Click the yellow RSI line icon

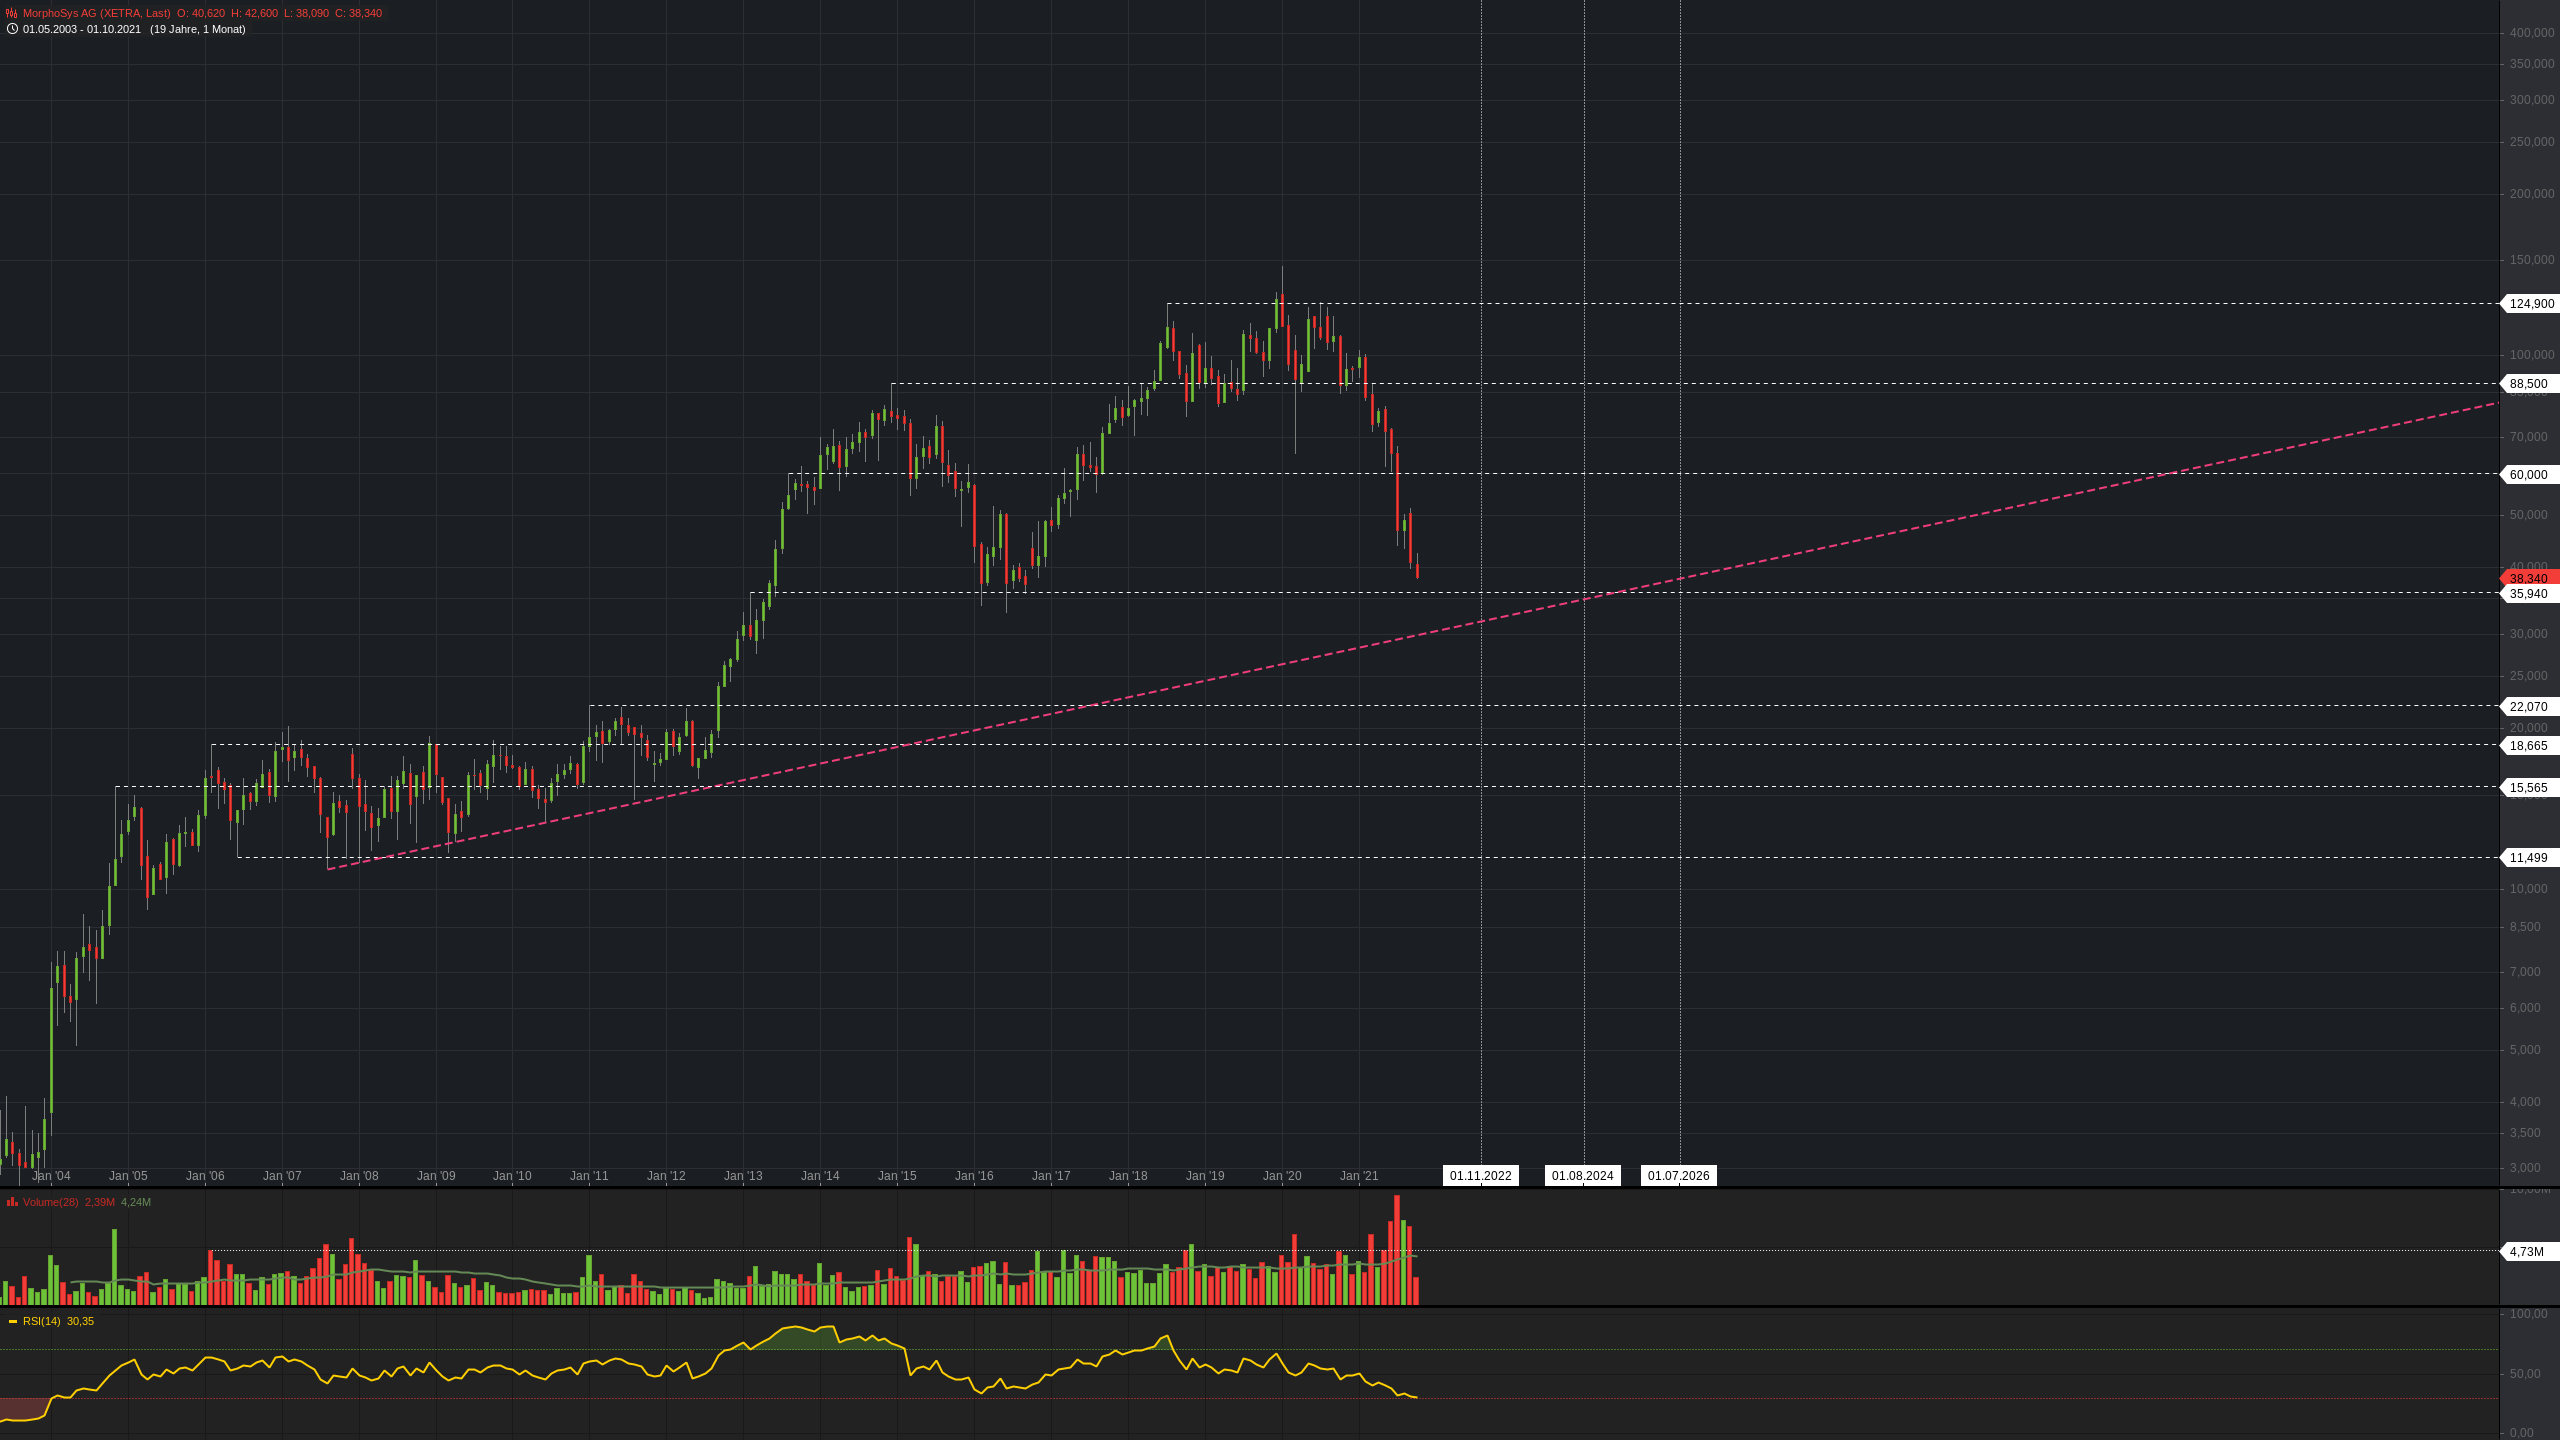13,1322
